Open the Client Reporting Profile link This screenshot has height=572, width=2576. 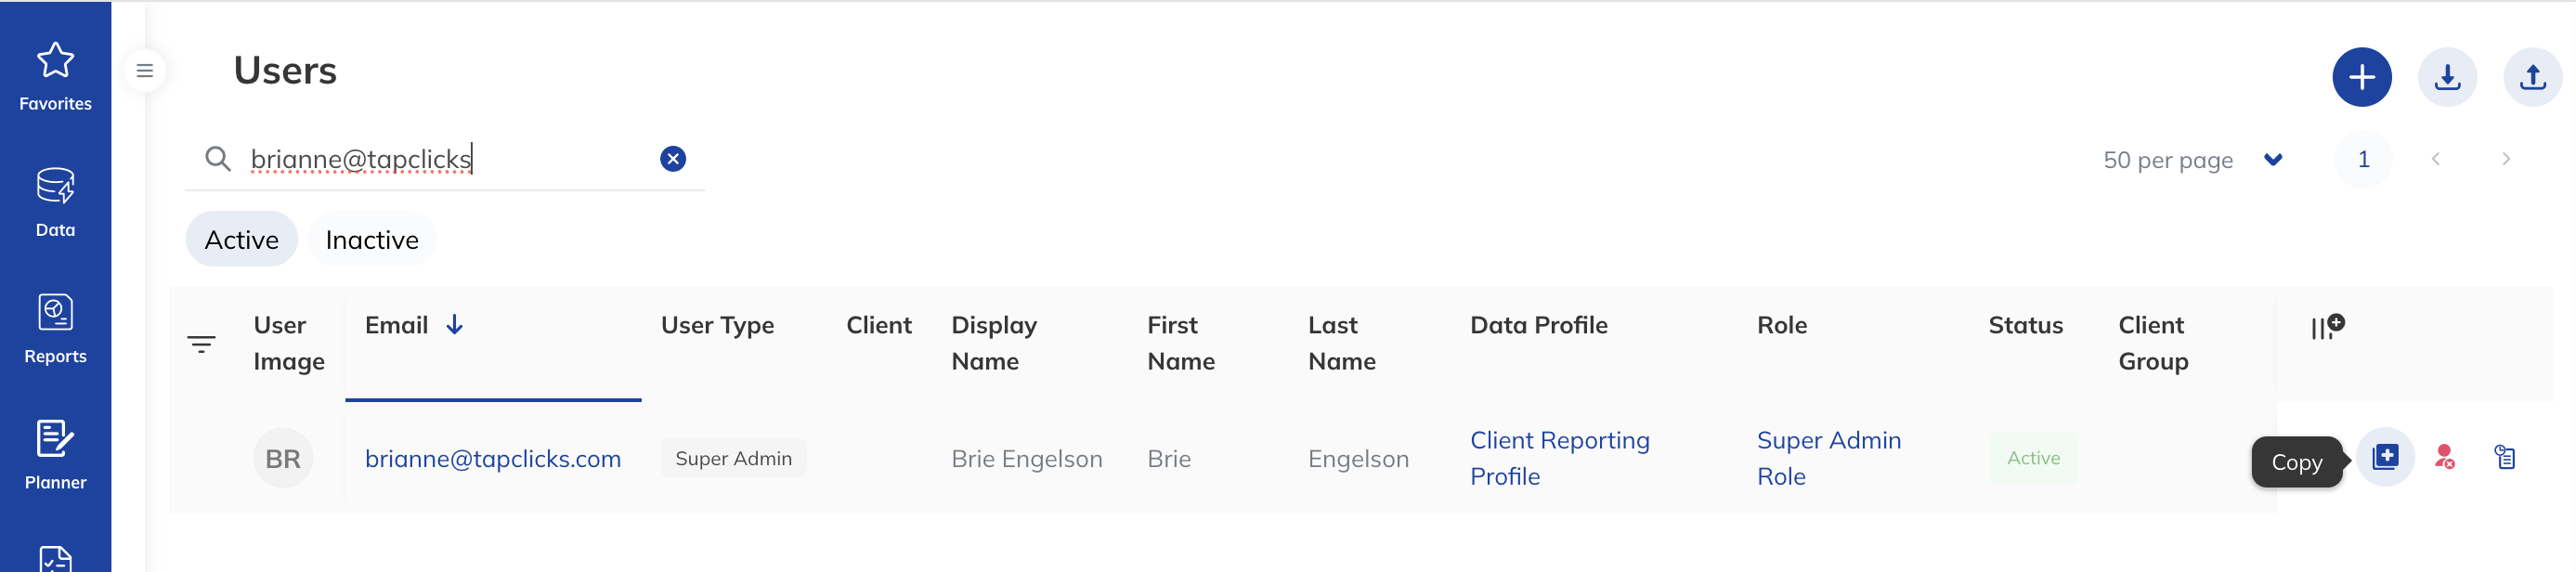click(1560, 459)
